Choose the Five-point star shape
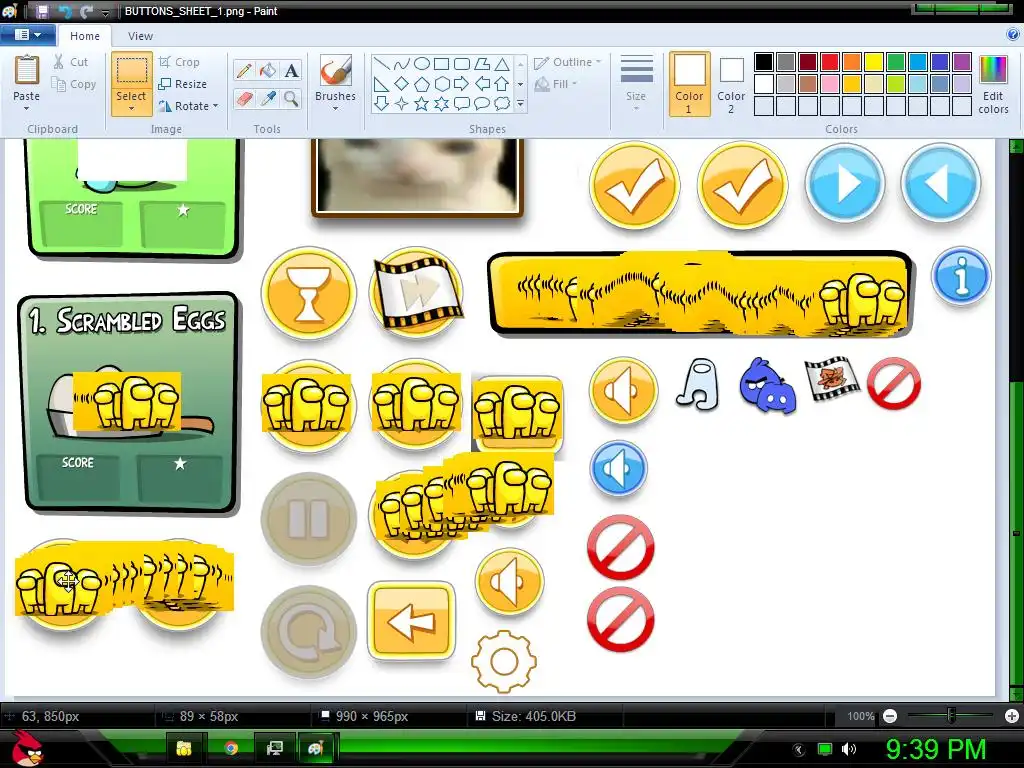This screenshot has height=768, width=1024. [x=422, y=103]
